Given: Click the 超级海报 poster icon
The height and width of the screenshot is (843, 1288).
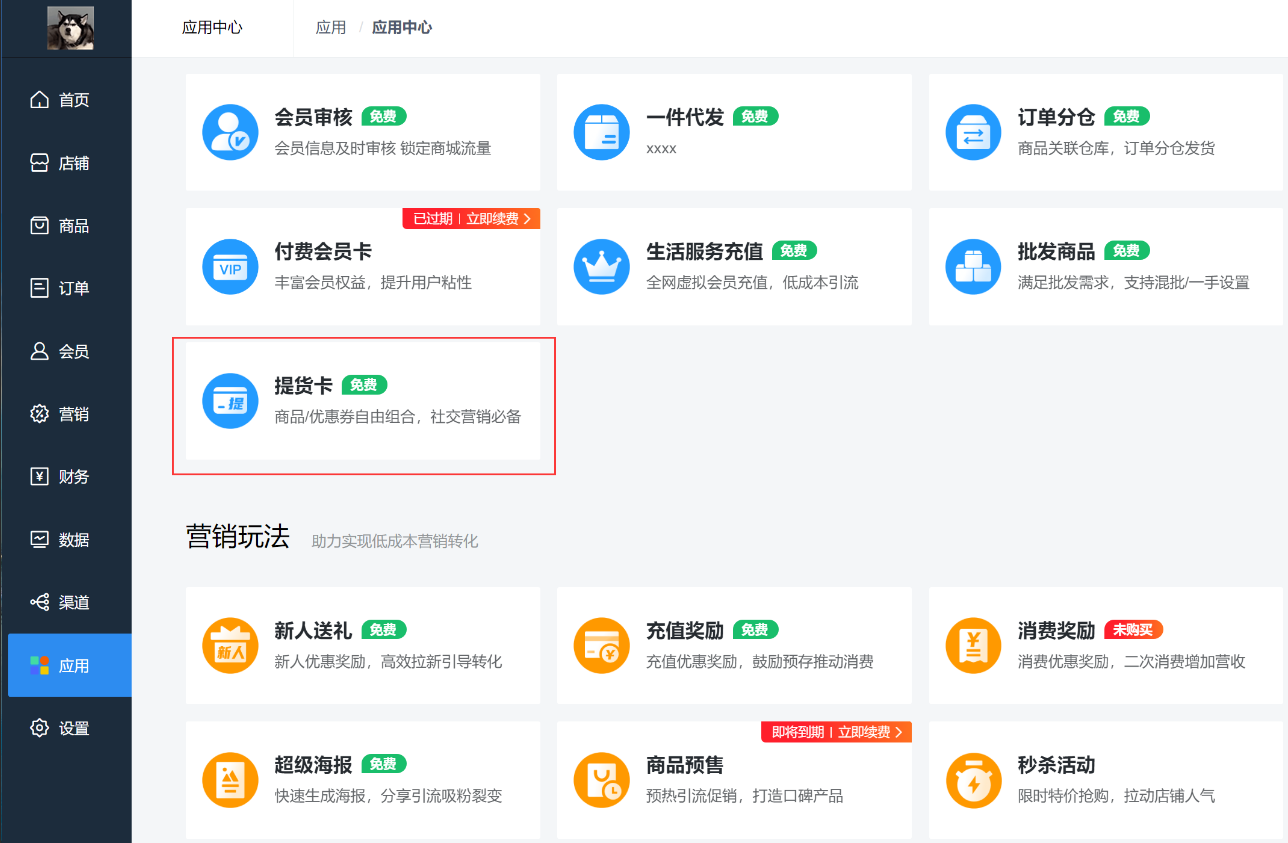Looking at the screenshot, I should tap(230, 780).
